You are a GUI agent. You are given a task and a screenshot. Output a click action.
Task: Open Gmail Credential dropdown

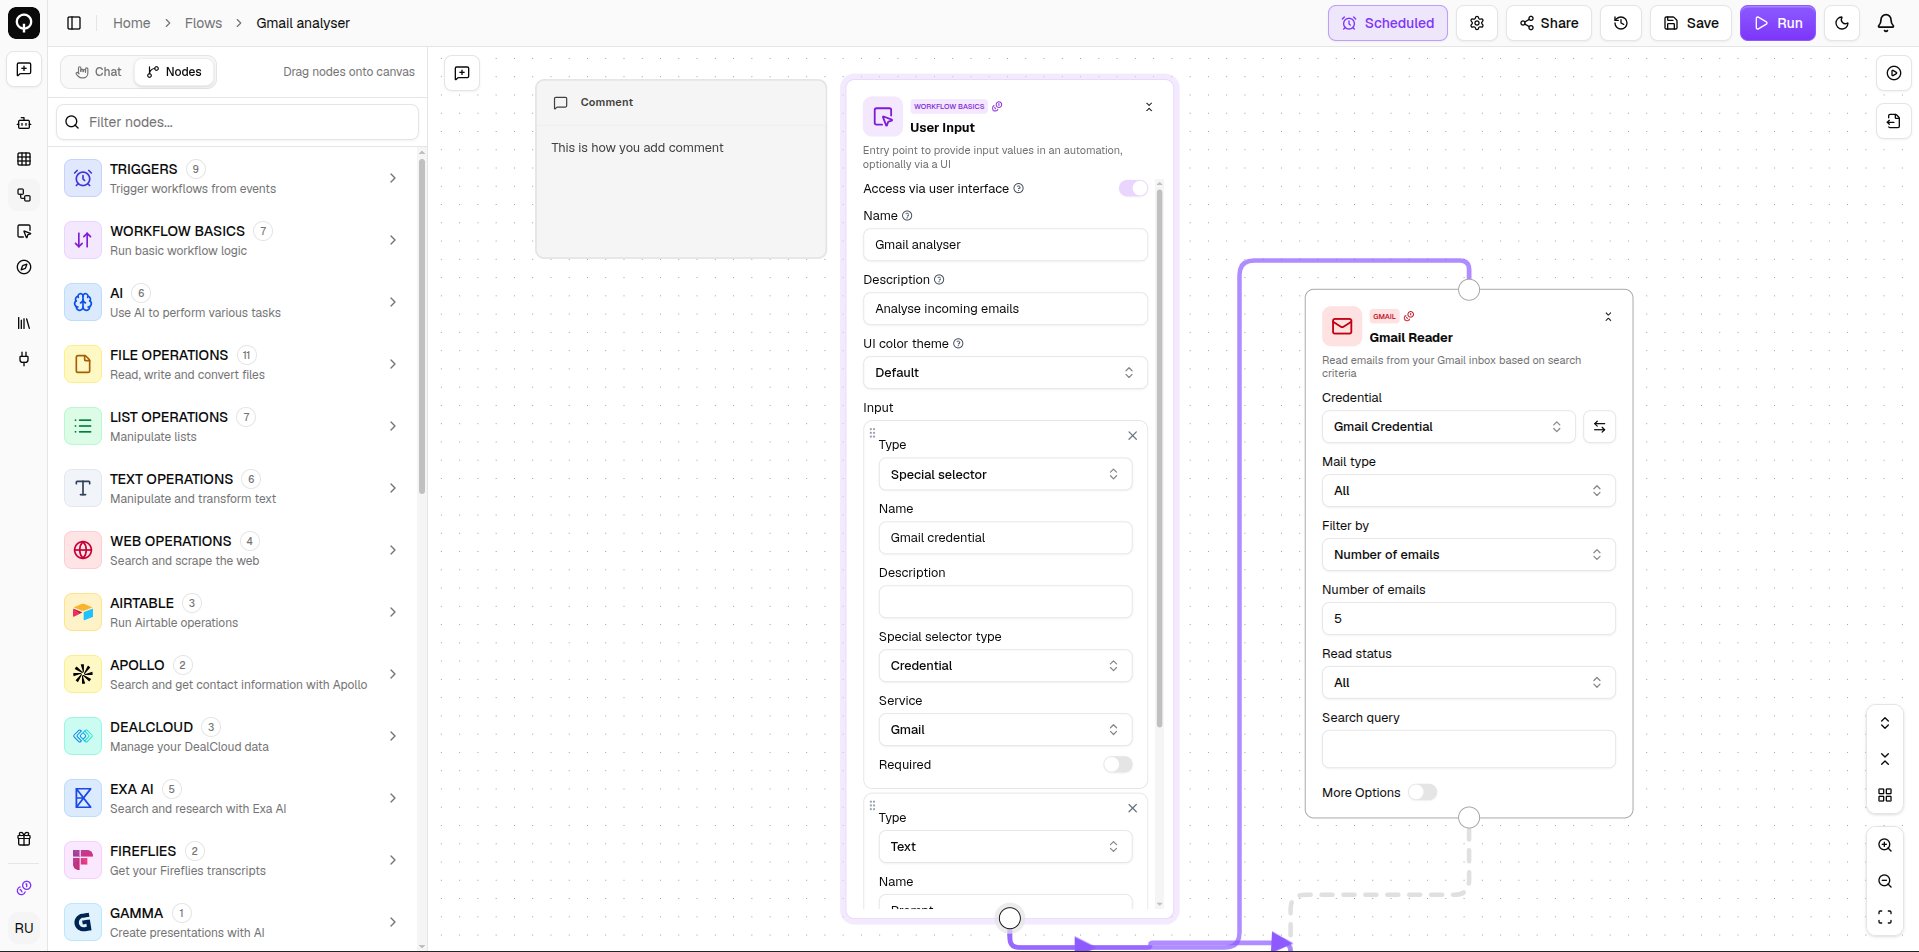click(1448, 426)
